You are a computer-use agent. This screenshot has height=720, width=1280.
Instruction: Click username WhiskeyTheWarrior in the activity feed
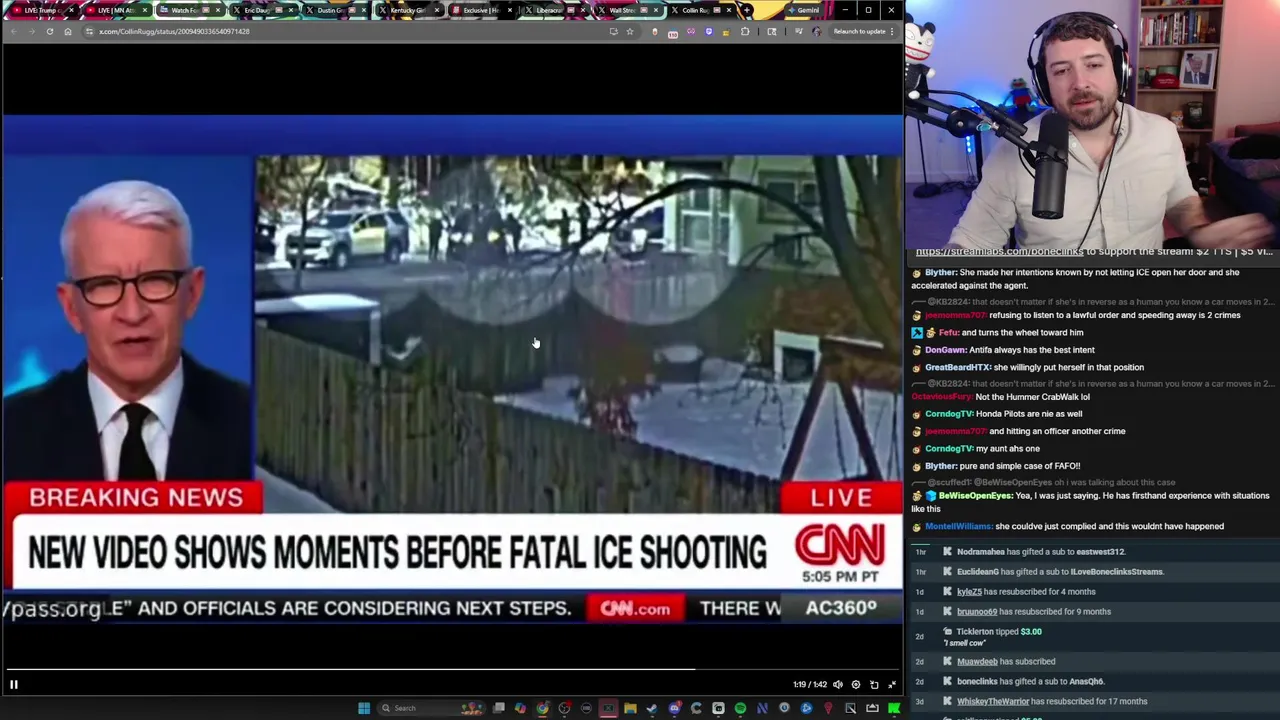click(x=993, y=702)
